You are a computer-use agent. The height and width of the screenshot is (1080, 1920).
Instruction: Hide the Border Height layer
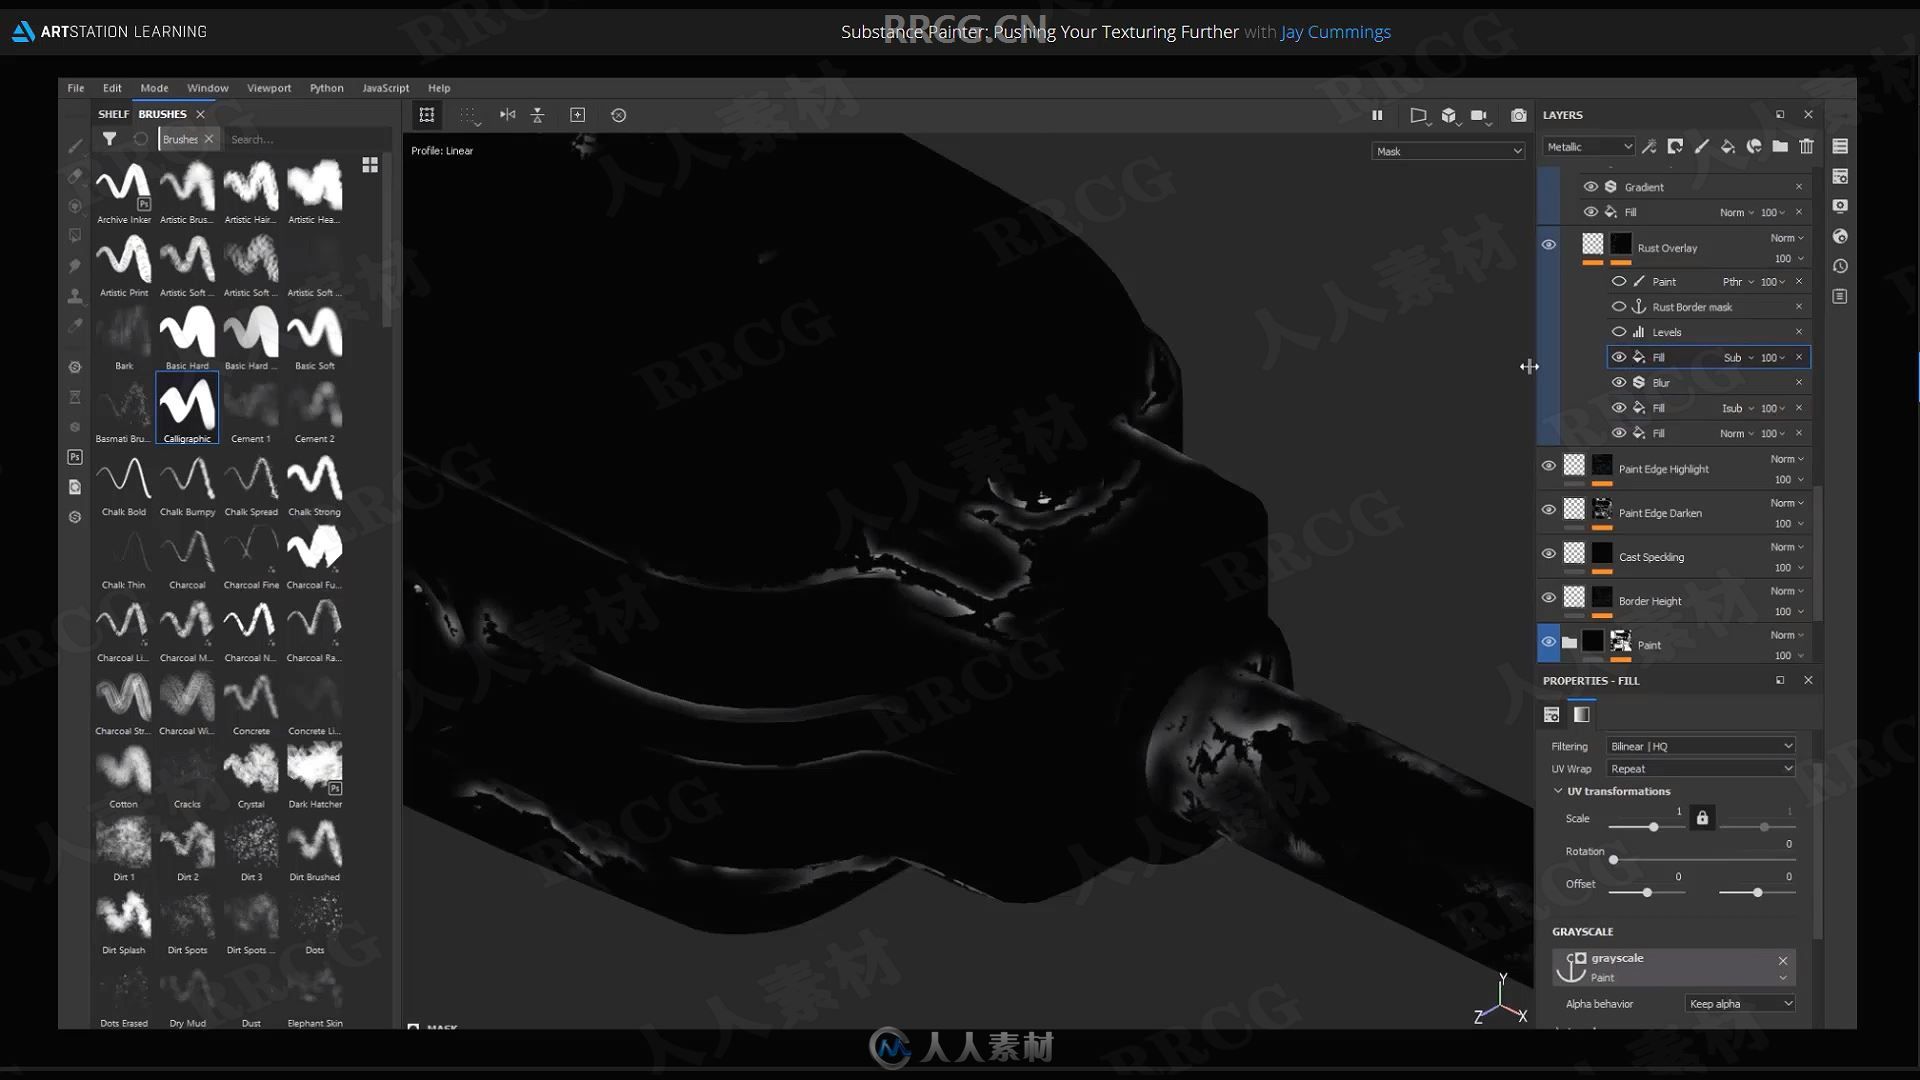1548,597
